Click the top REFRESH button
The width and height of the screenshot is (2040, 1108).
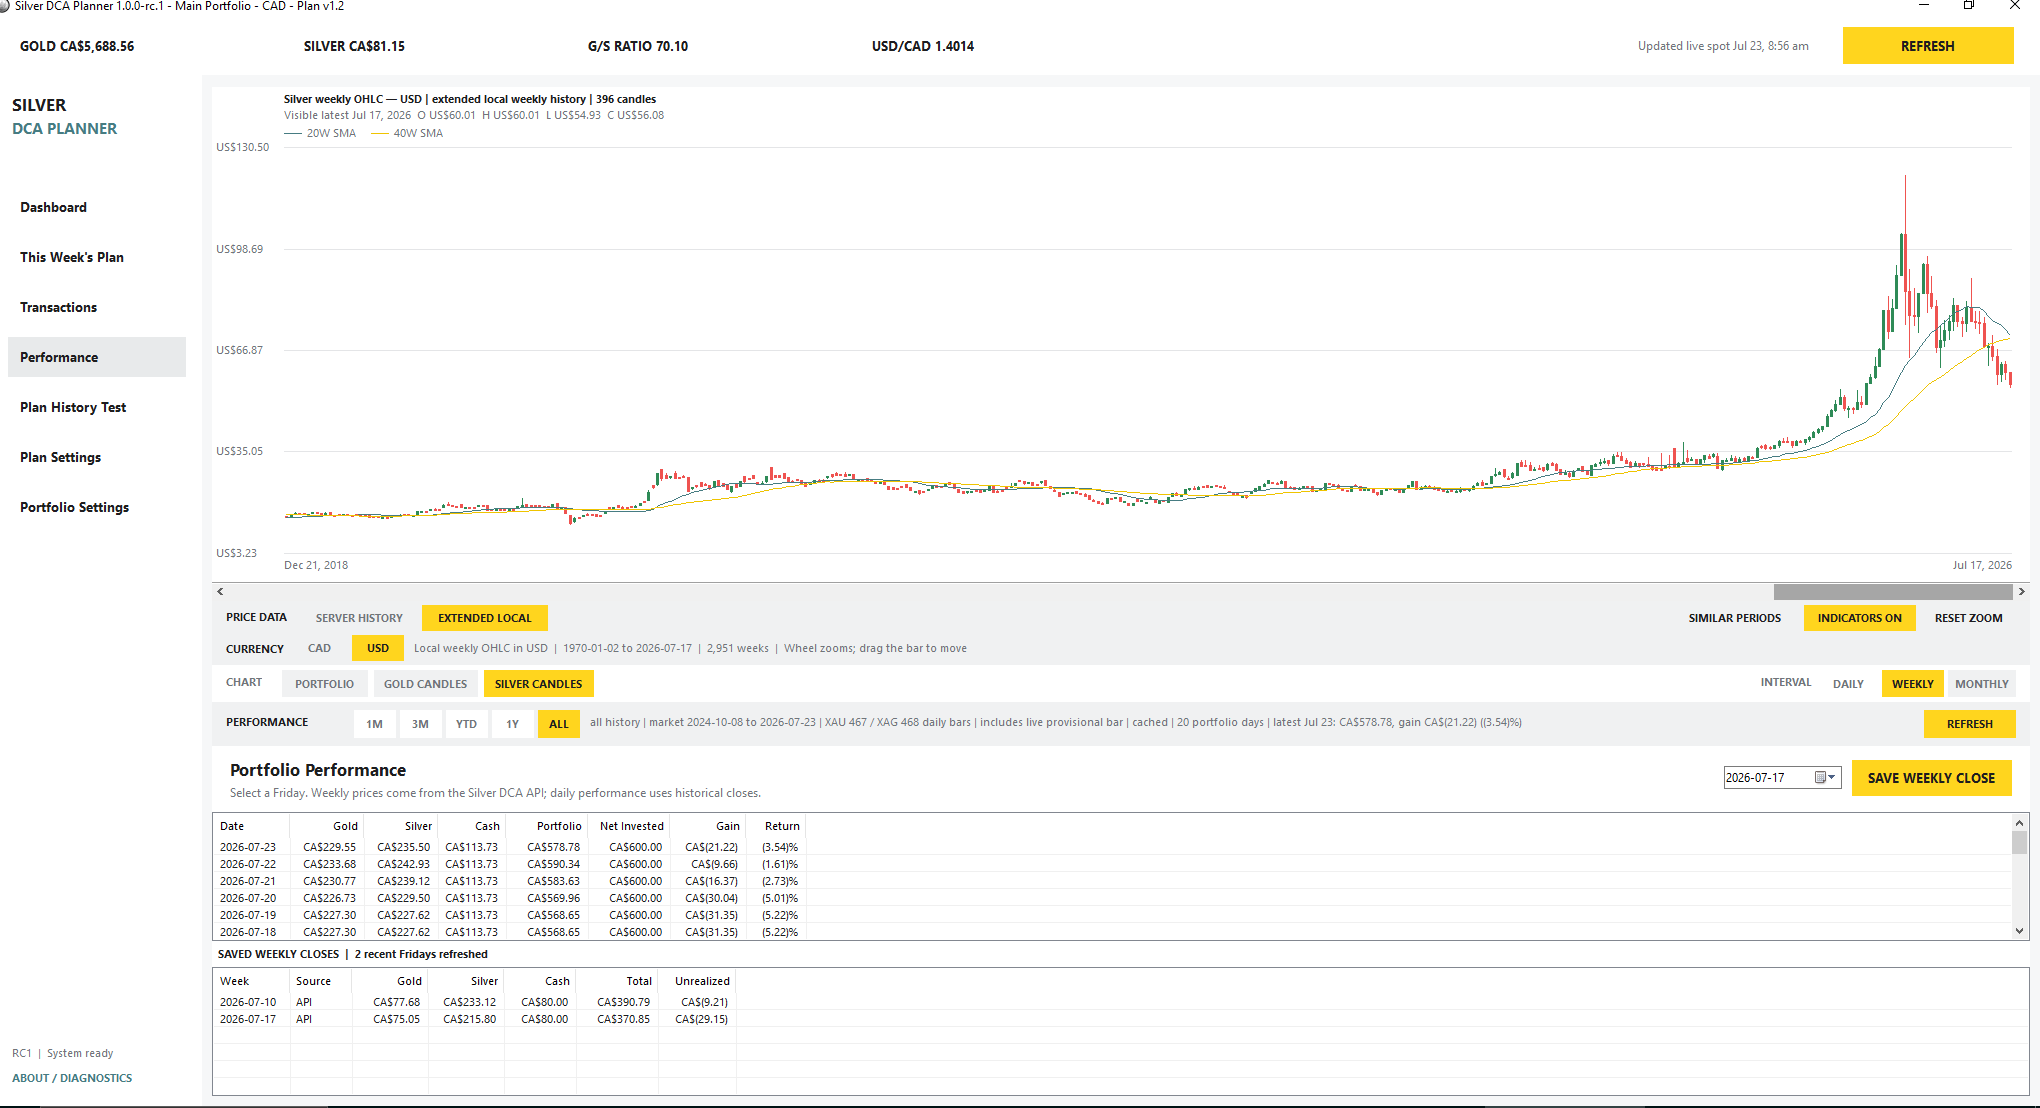click(x=1927, y=46)
